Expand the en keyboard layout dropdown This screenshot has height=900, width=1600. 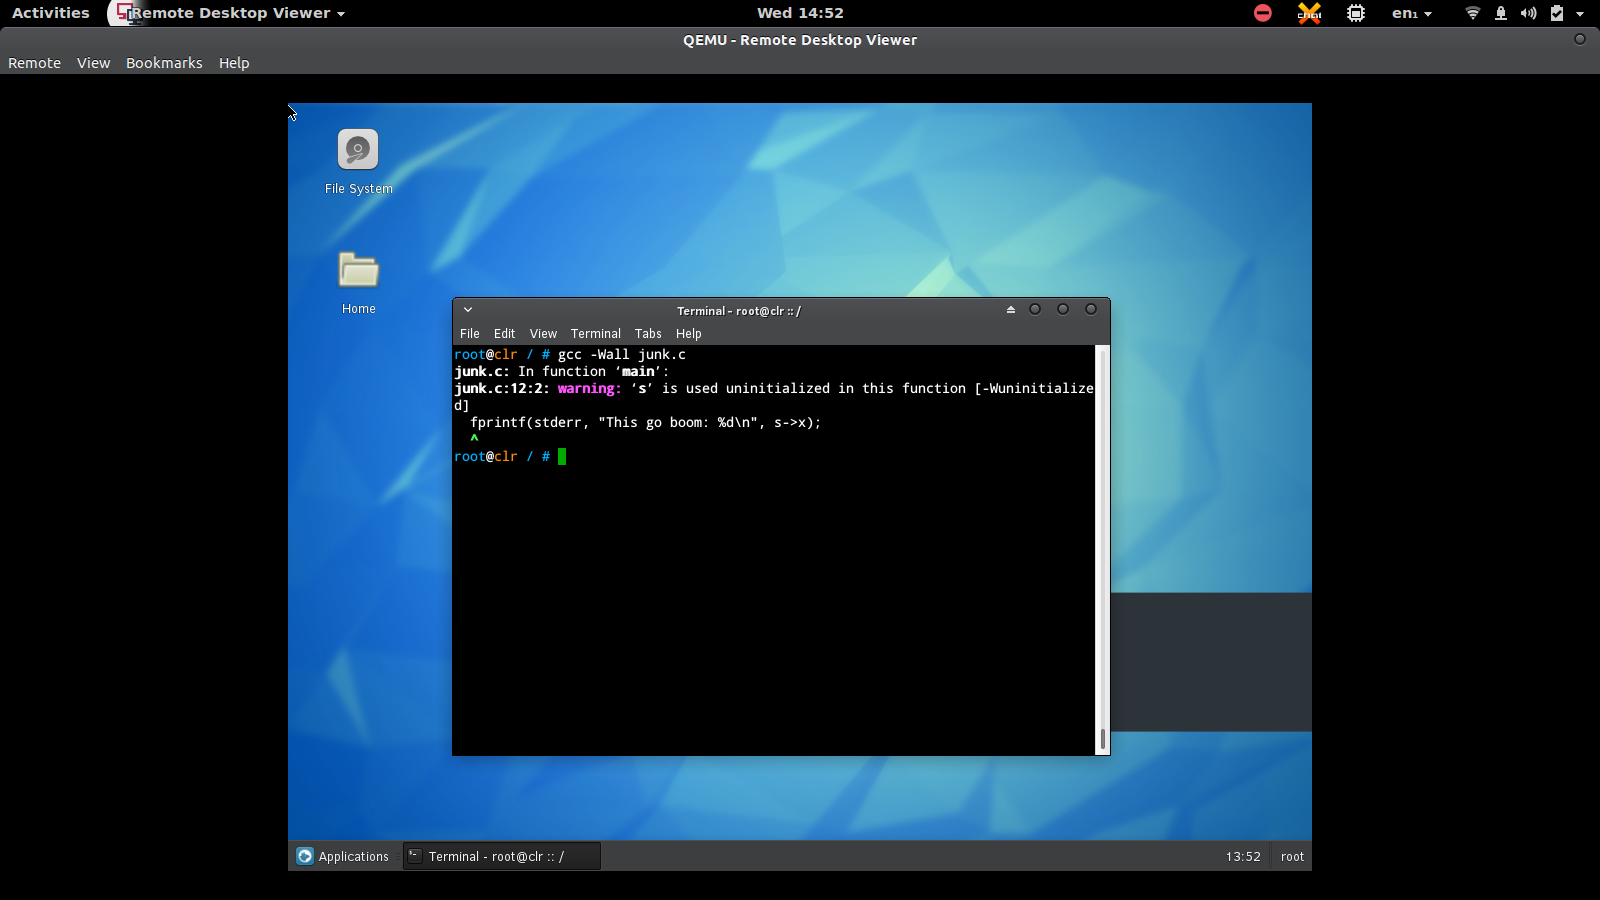(1412, 13)
